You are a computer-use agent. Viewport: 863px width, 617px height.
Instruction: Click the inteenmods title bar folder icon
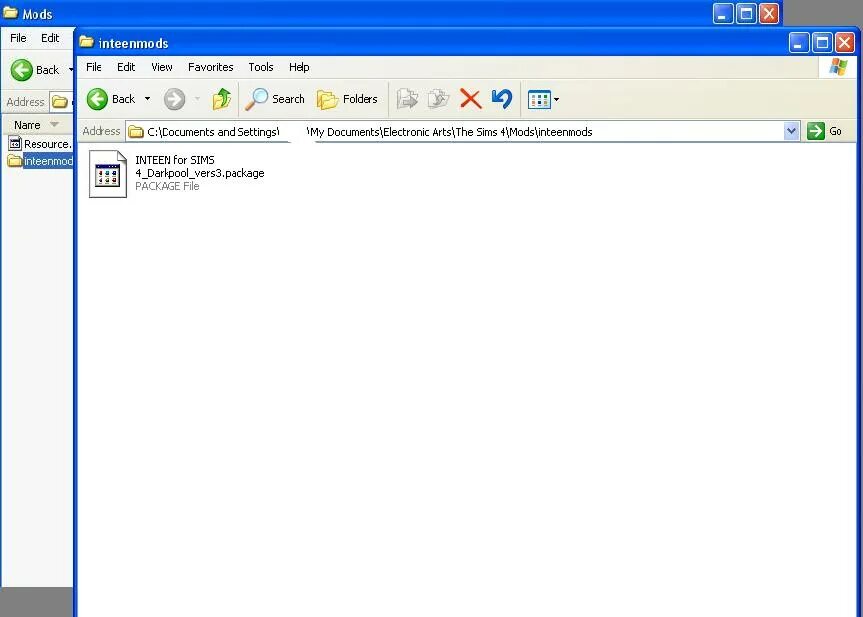86,42
